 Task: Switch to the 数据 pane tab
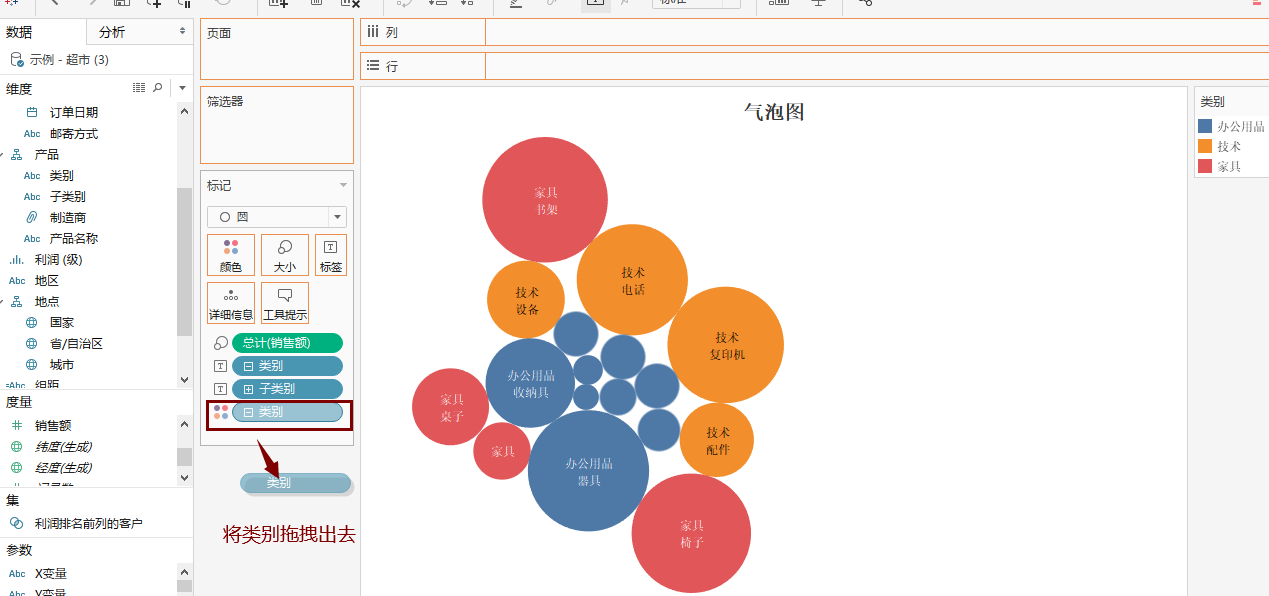pyautogui.click(x=19, y=32)
